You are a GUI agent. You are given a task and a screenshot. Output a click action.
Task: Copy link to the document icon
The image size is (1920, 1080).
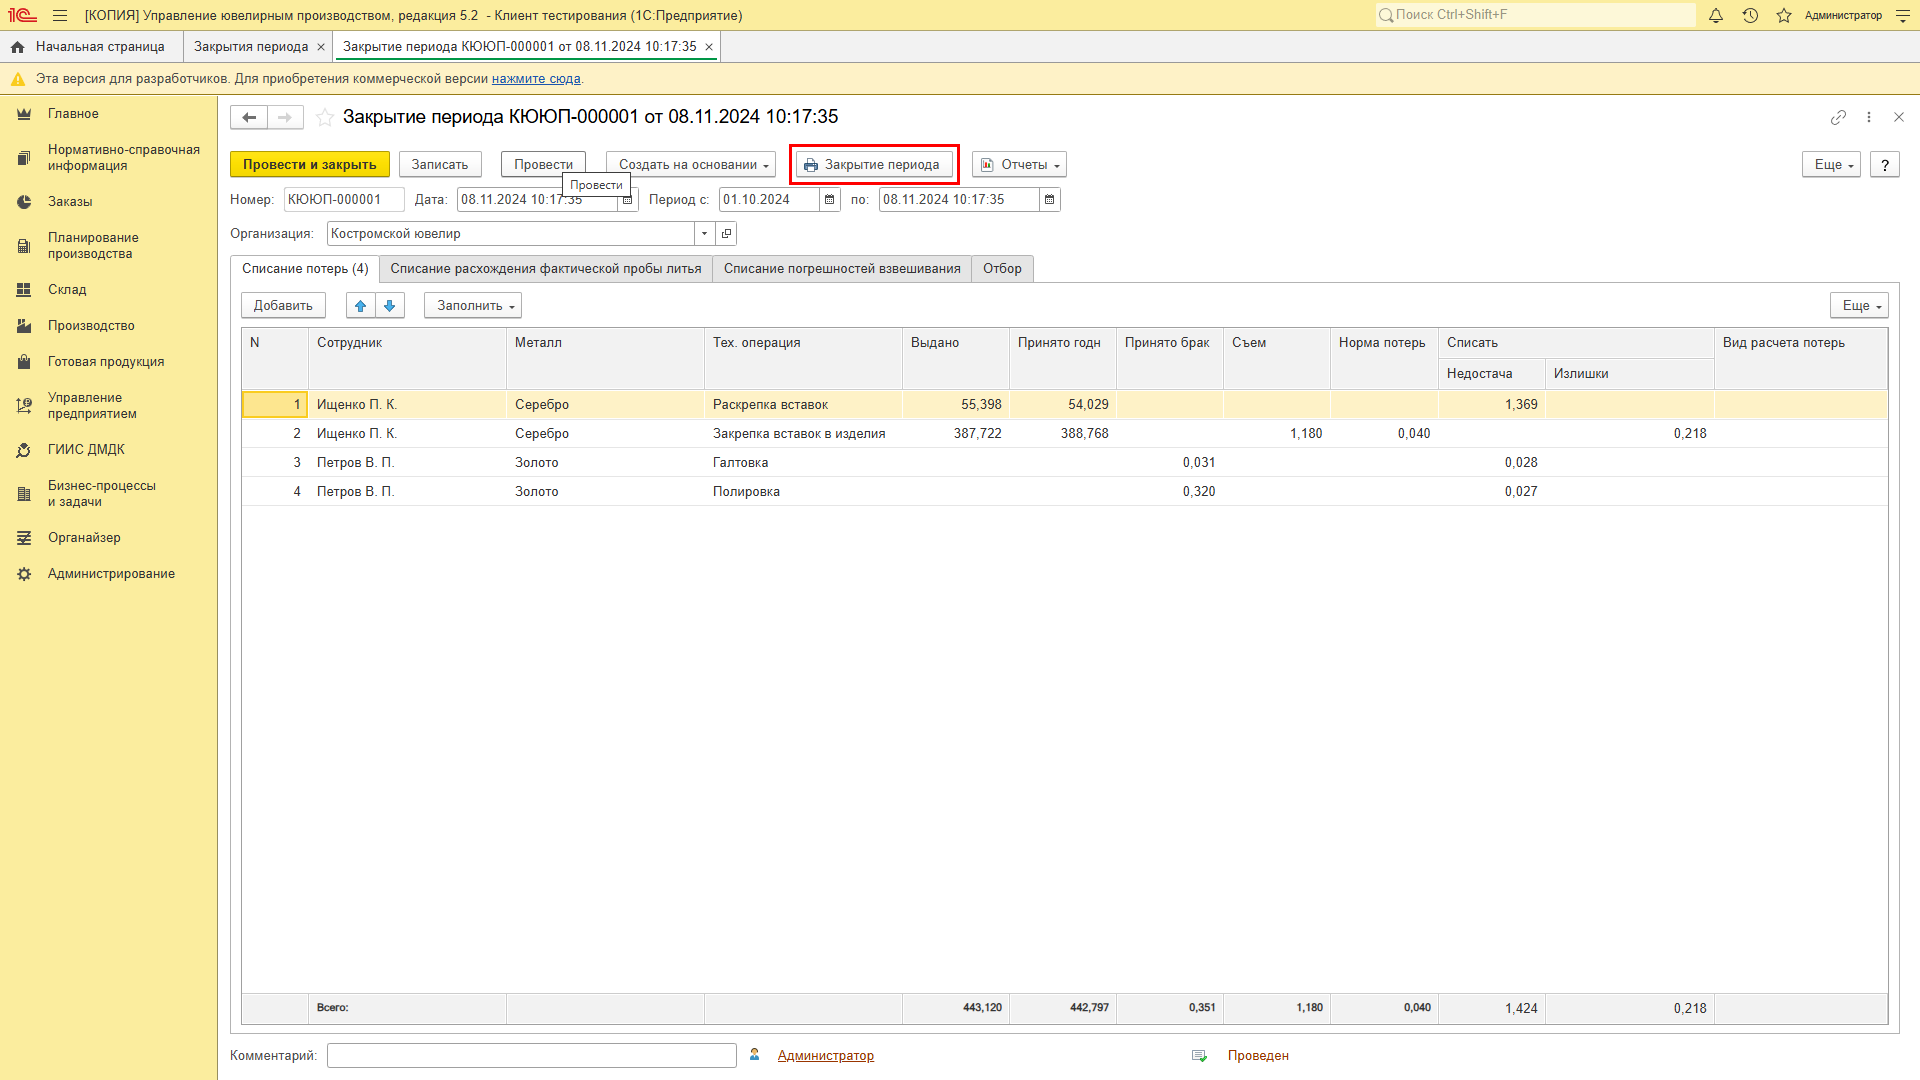pyautogui.click(x=1838, y=117)
